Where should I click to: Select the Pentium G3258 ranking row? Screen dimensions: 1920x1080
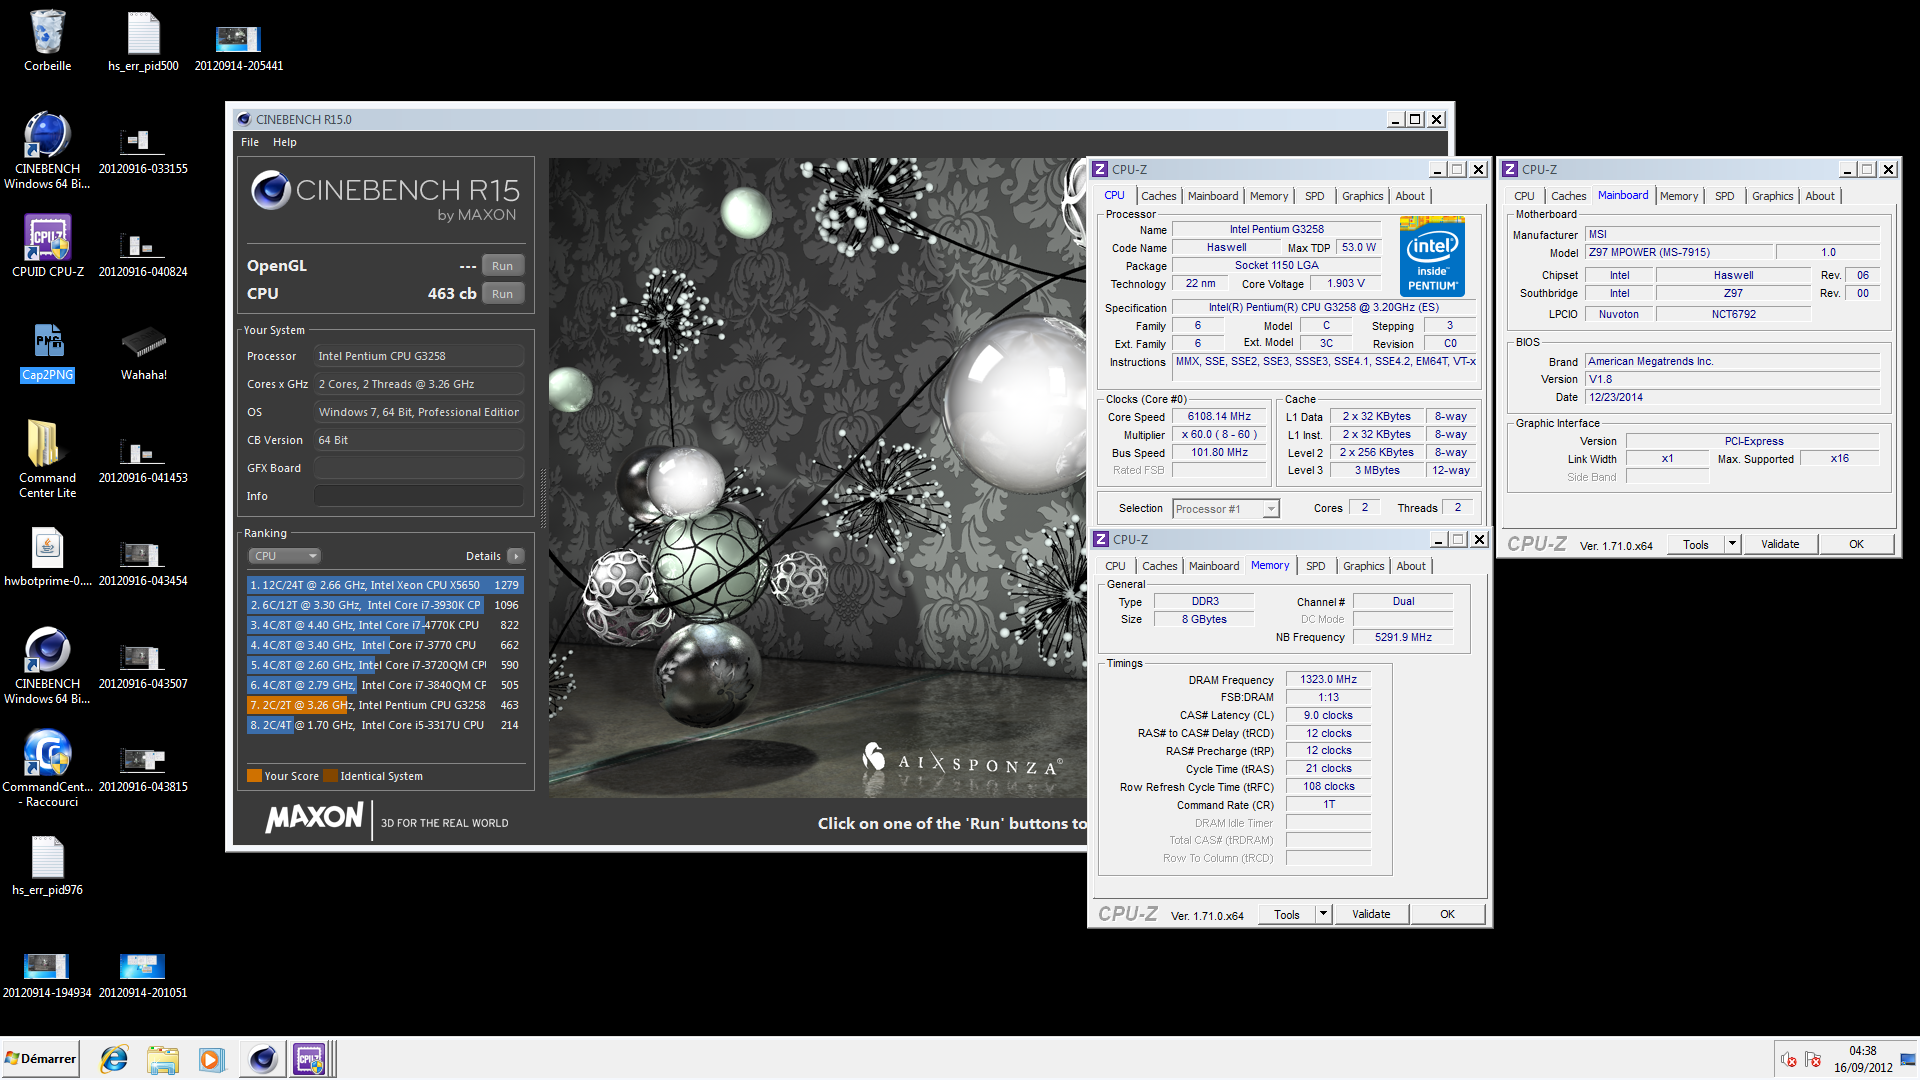click(x=385, y=705)
